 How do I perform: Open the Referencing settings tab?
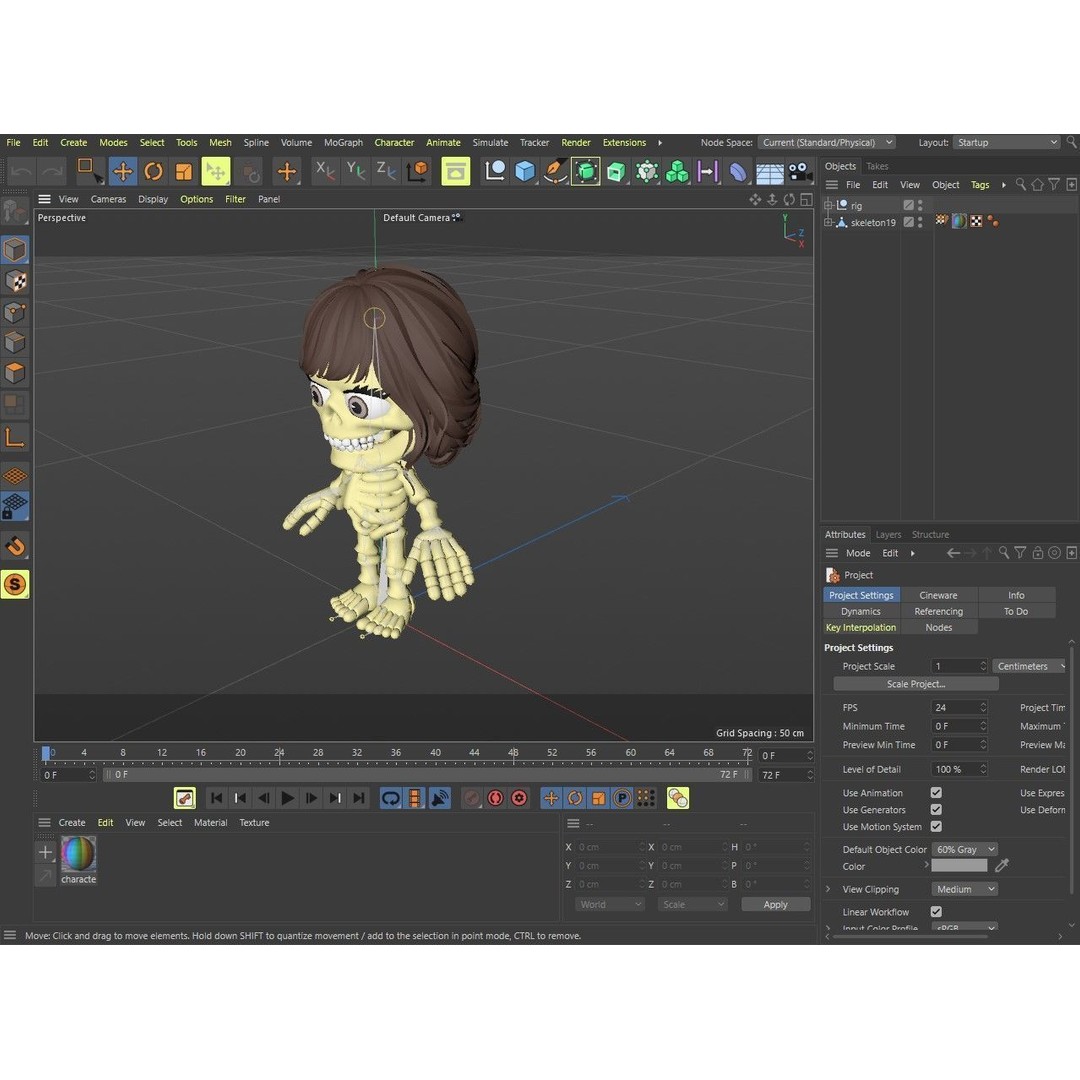938,612
